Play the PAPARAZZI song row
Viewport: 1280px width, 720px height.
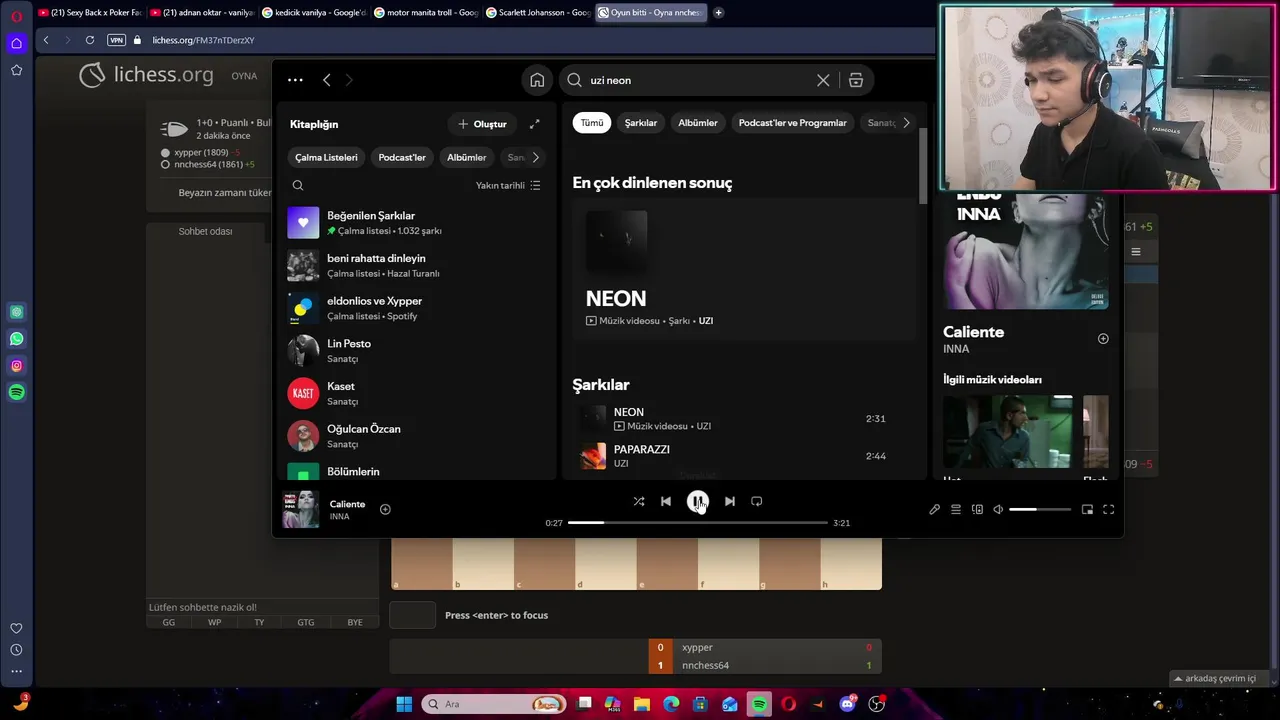pos(744,456)
